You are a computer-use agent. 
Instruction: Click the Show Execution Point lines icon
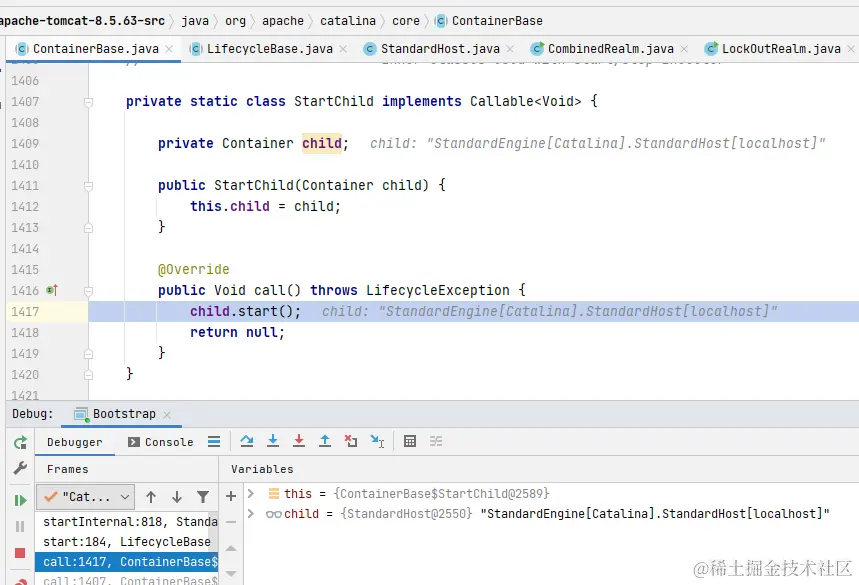[214, 441]
